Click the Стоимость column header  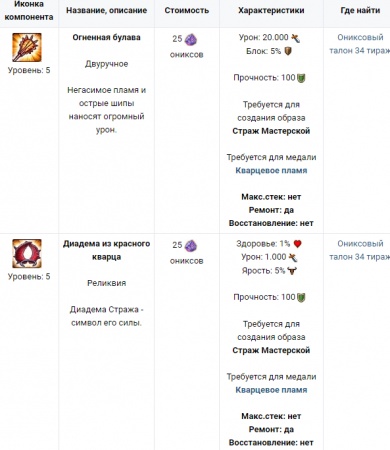[187, 10]
